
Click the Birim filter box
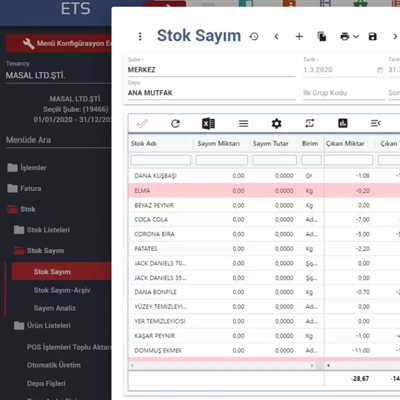(x=312, y=160)
